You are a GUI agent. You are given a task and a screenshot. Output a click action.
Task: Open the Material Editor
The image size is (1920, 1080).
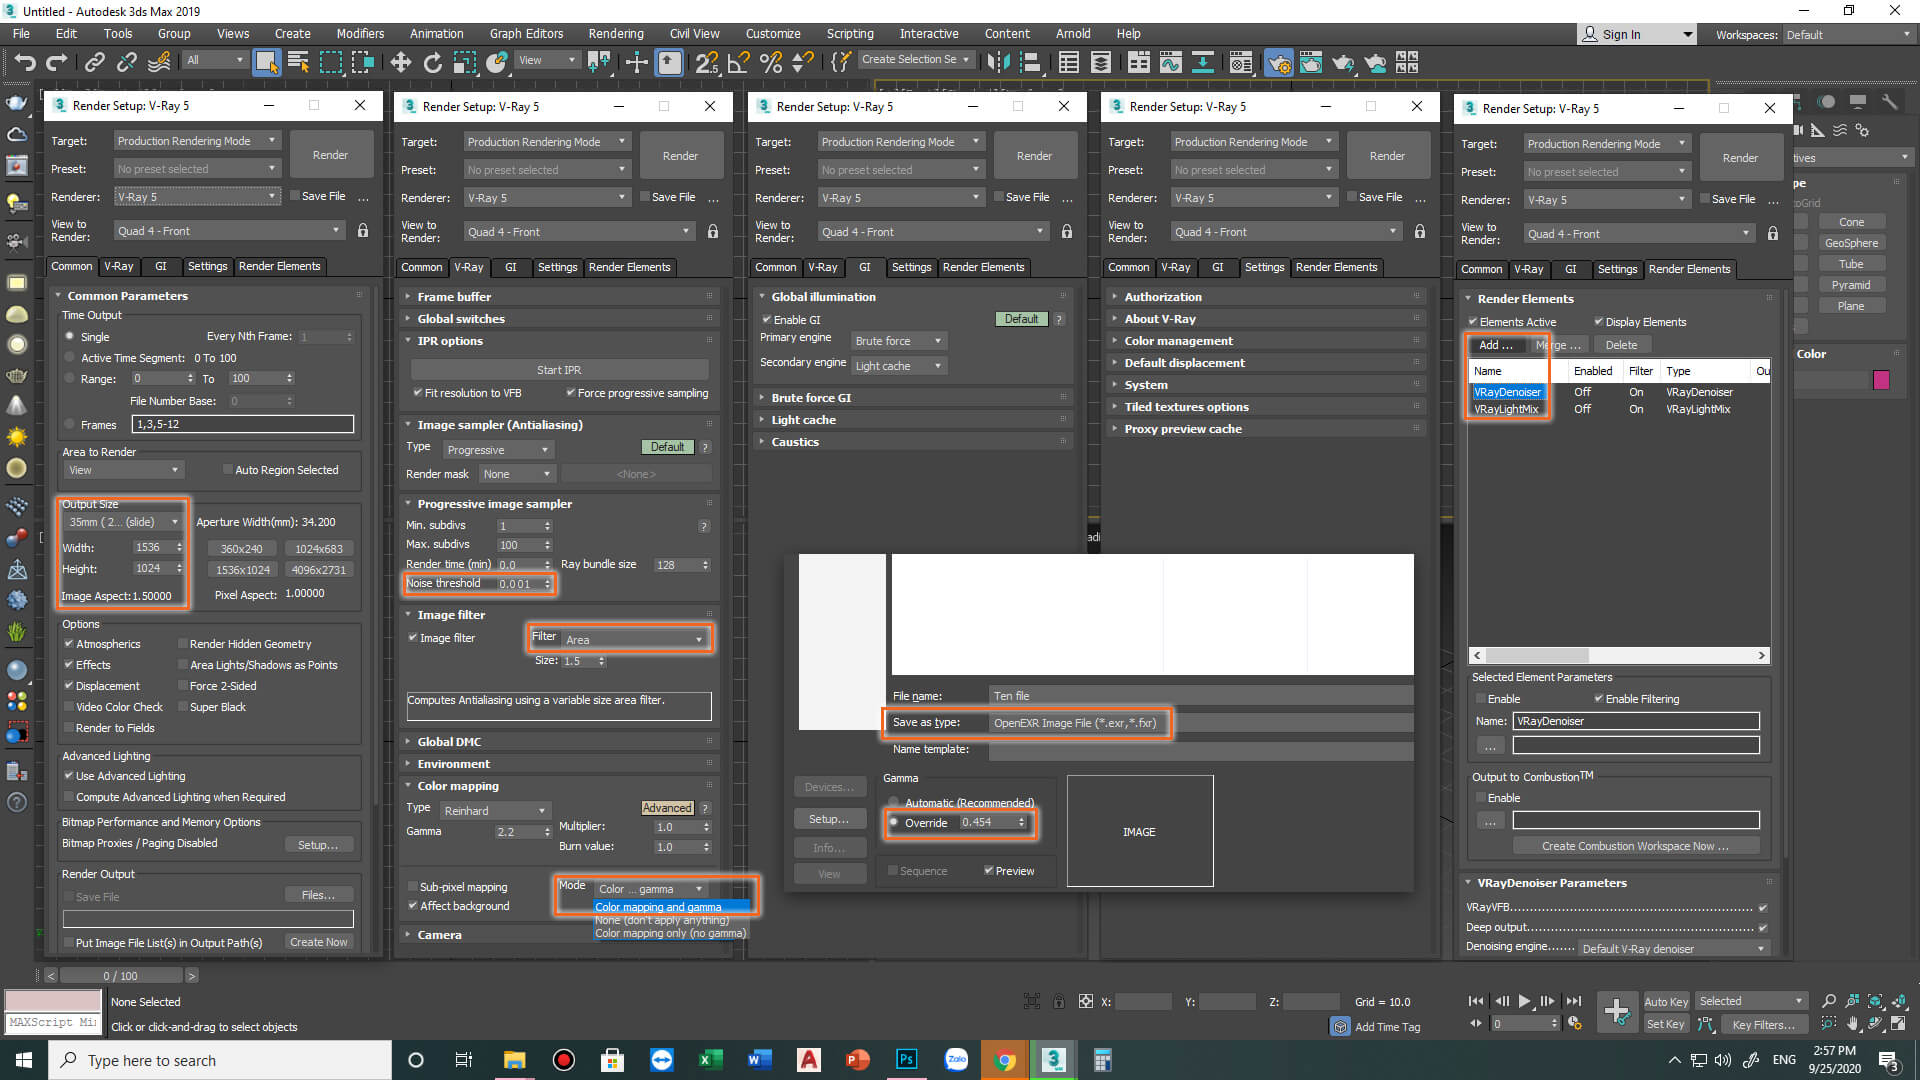pyautogui.click(x=1240, y=62)
